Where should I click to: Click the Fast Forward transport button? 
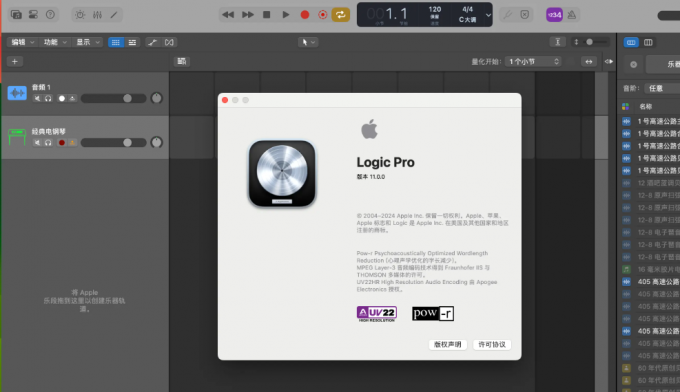tap(248, 15)
